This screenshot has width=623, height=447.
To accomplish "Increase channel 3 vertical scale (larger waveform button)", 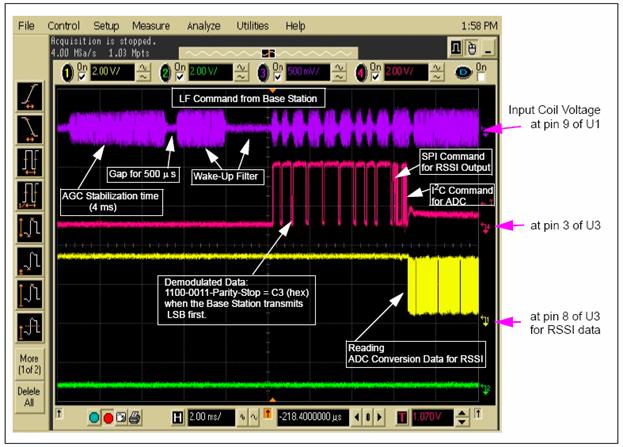I will coord(339,68).
